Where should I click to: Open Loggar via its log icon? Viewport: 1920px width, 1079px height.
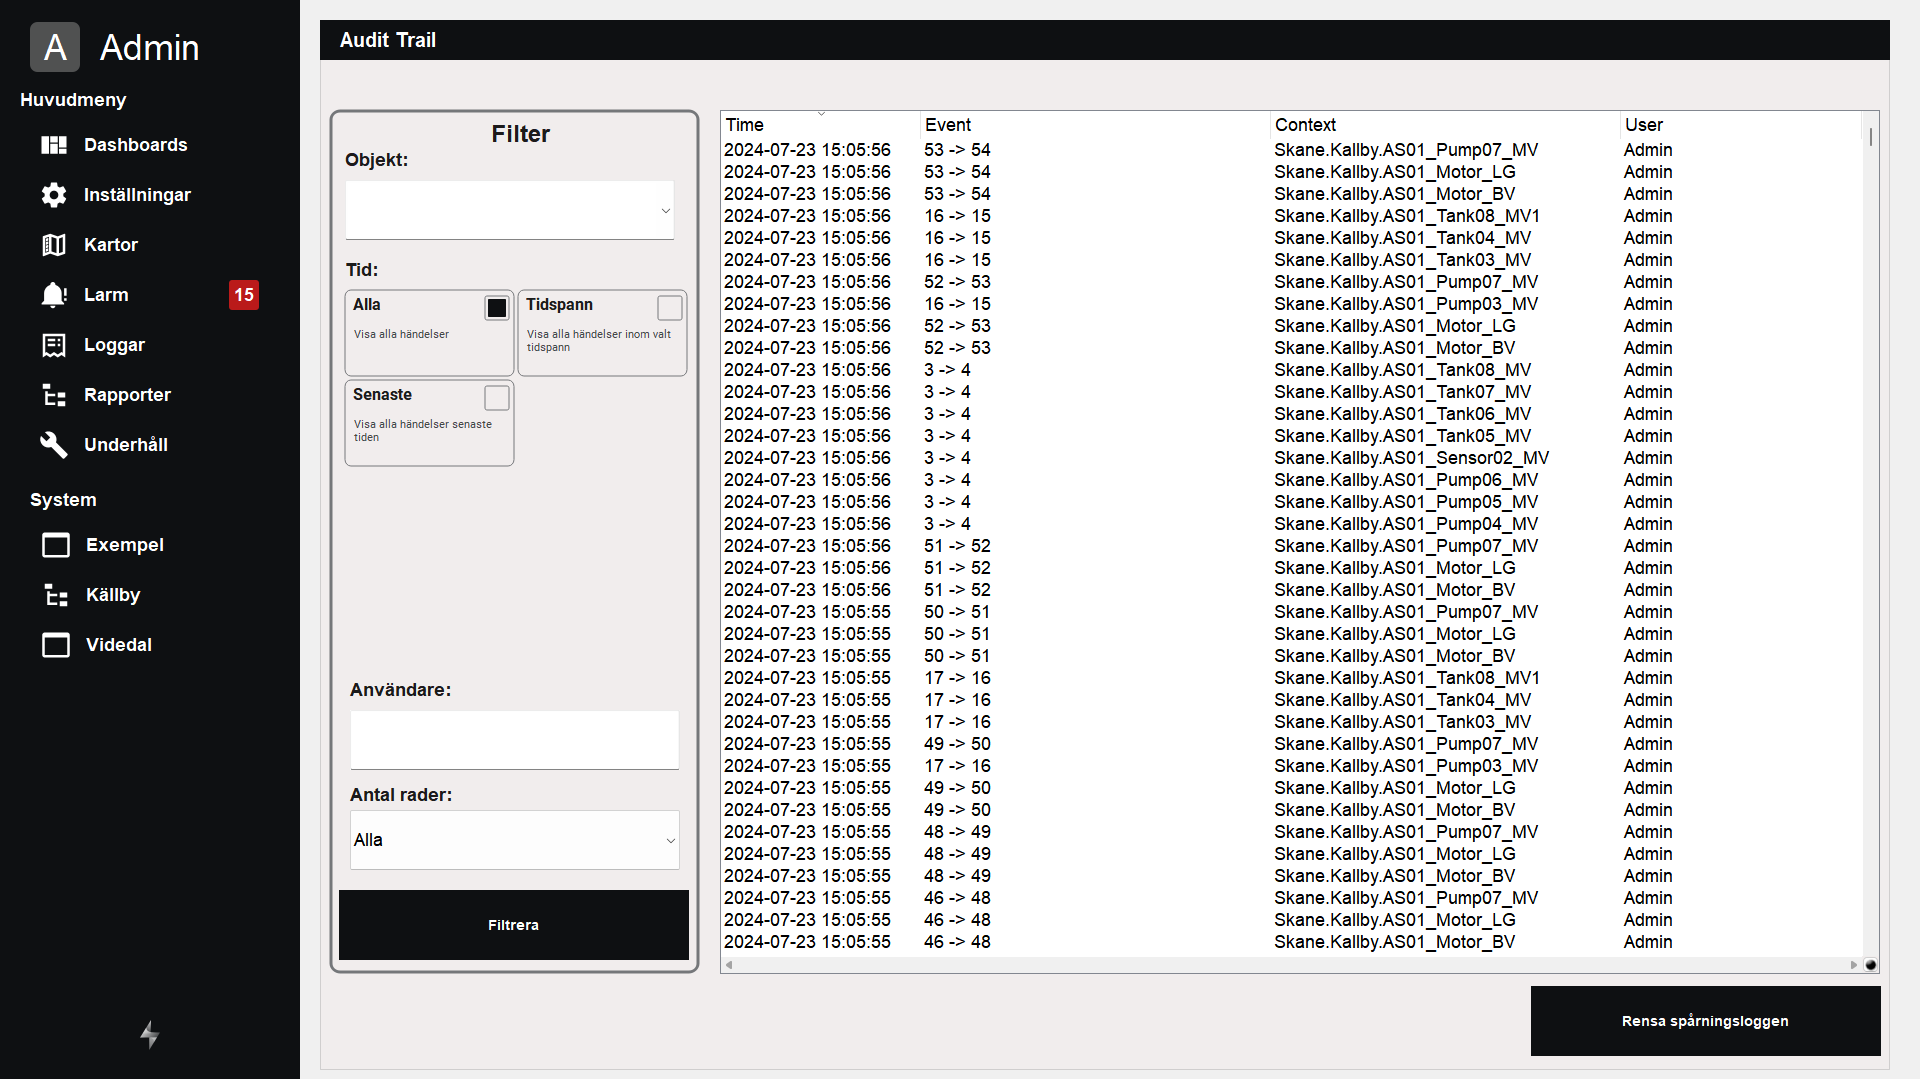[54, 345]
